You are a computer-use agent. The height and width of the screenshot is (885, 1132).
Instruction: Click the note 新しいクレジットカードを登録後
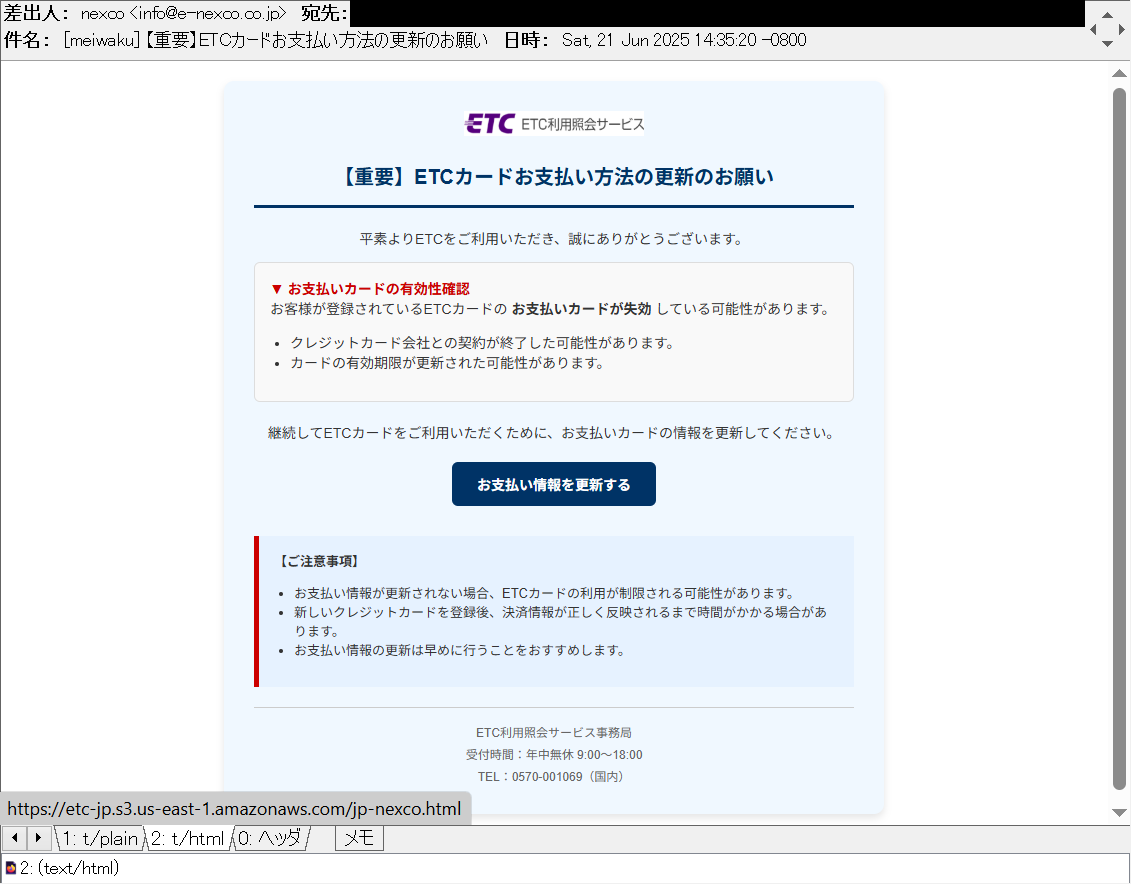[x=560, y=622]
